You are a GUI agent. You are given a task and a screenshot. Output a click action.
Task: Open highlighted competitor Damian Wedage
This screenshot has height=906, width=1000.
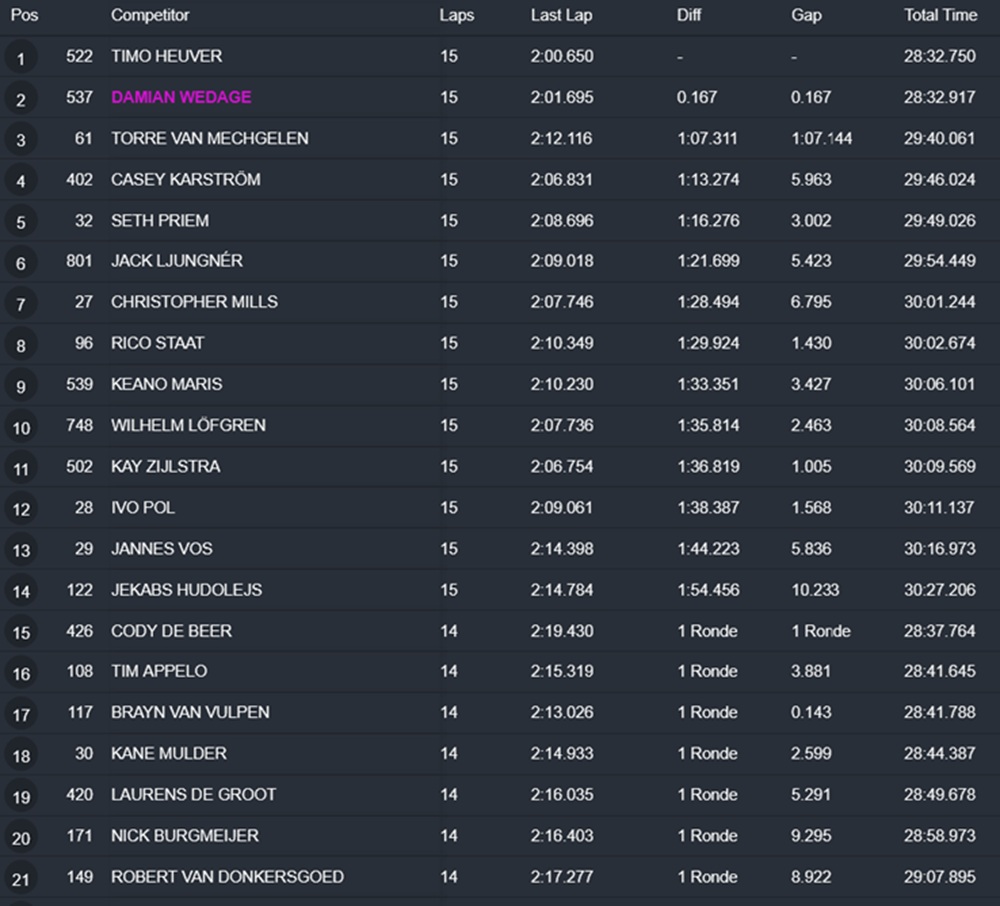pos(181,97)
